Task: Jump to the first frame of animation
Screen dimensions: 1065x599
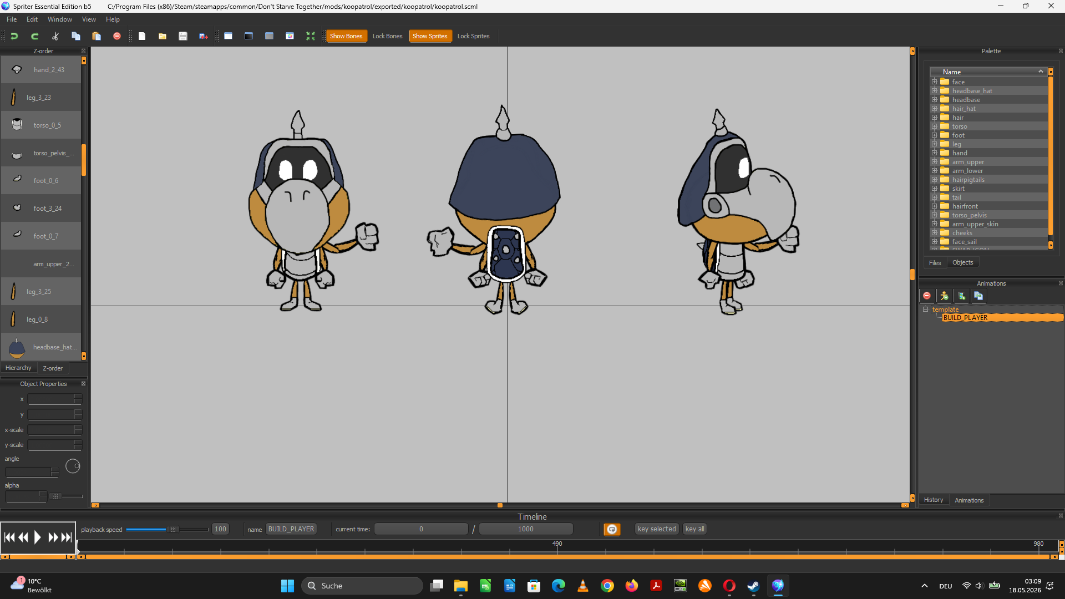Action: (9, 537)
